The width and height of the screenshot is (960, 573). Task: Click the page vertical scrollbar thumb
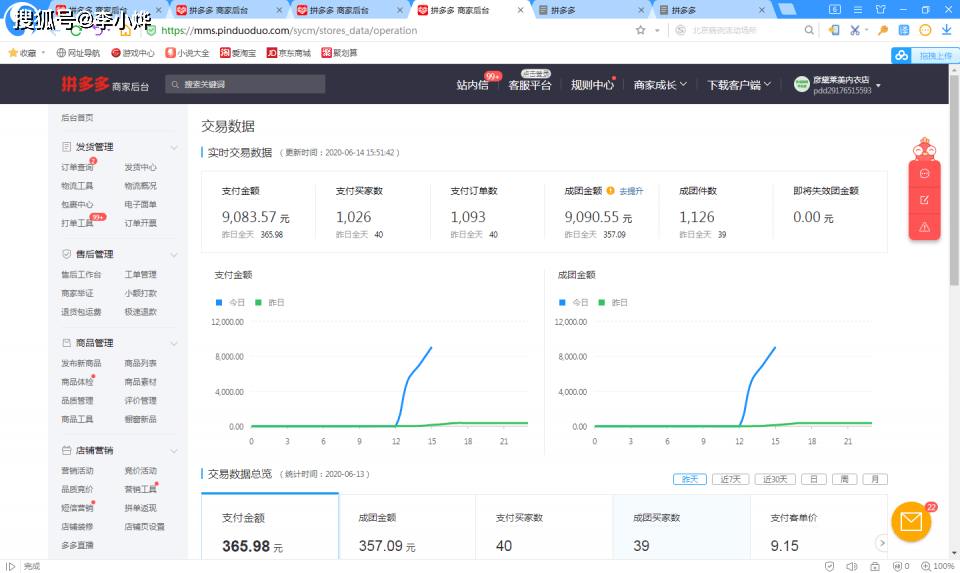[x=954, y=179]
